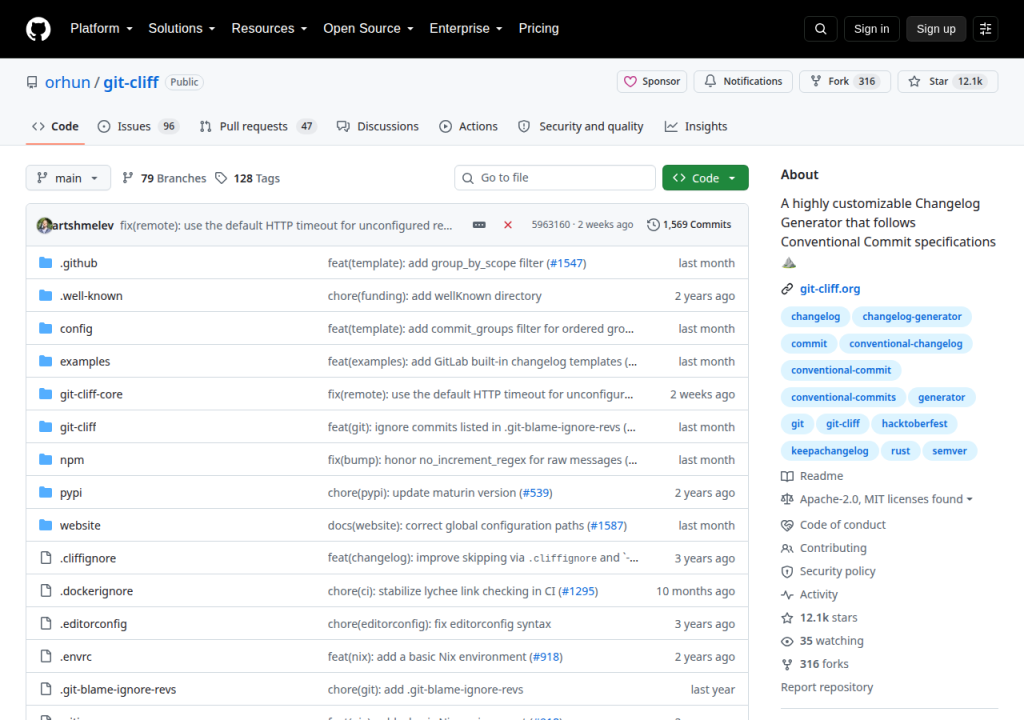Select the Code tab
The height and width of the screenshot is (720, 1024).
(x=56, y=127)
